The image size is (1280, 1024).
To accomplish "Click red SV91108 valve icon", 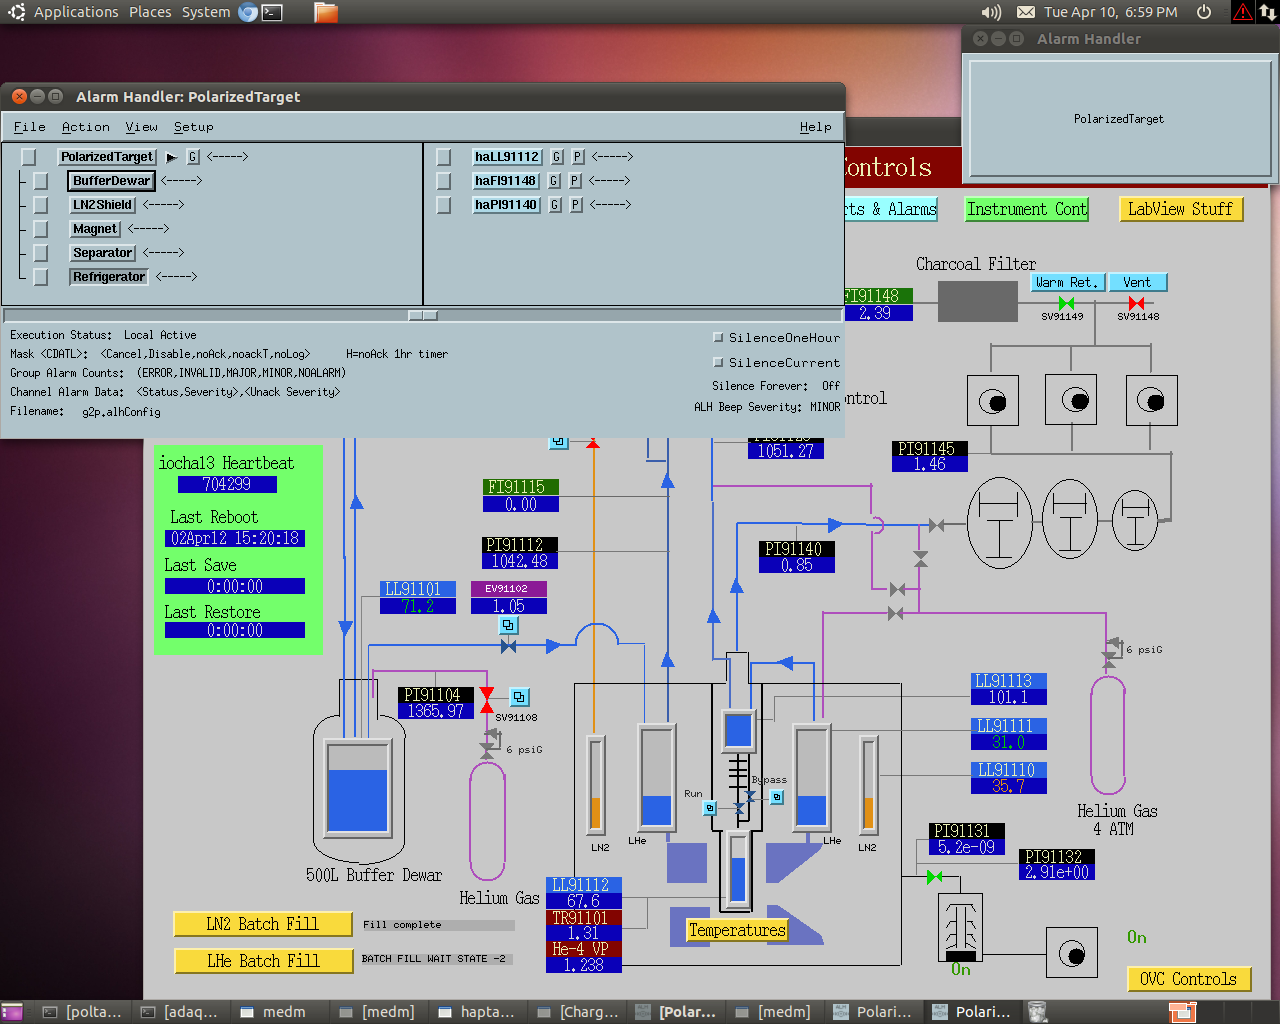I will click(x=487, y=700).
